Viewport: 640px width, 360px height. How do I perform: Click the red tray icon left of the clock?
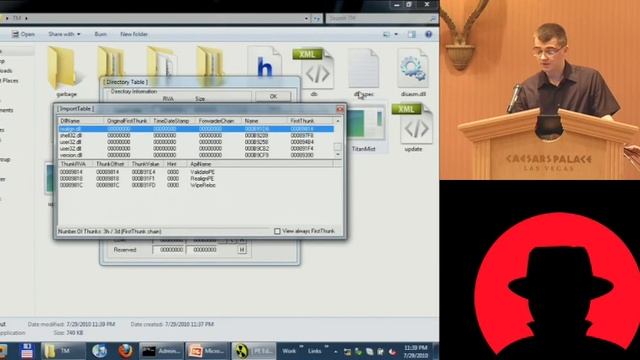392,351
